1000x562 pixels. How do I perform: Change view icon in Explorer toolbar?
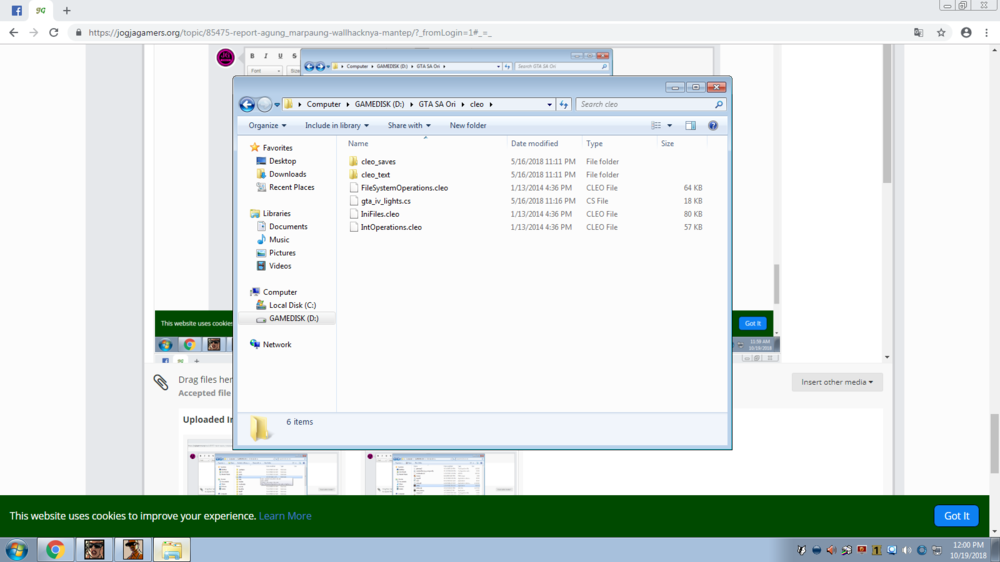click(x=656, y=126)
